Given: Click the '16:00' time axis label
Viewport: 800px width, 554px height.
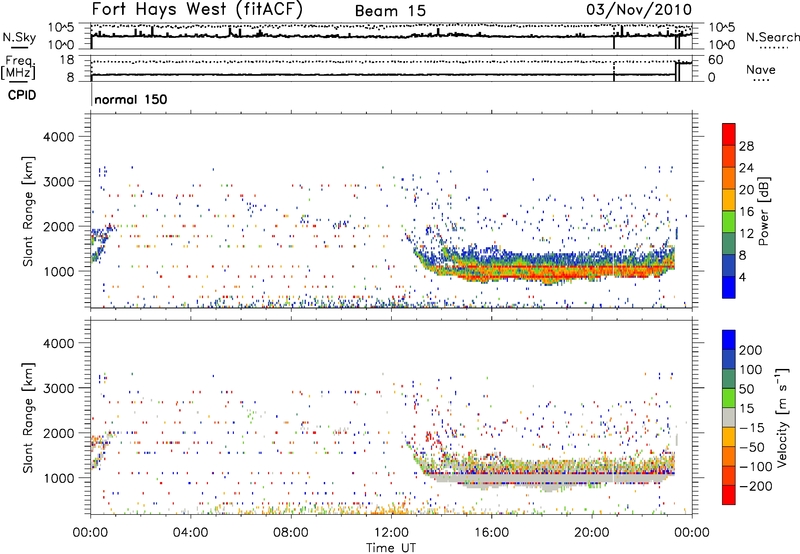Looking at the screenshot, I should click(491, 533).
